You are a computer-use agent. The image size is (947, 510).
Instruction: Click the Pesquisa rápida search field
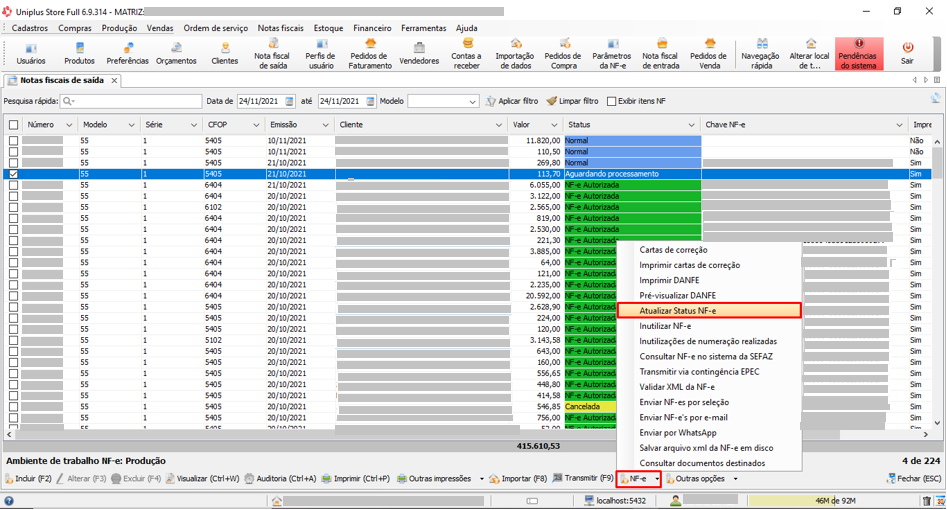pos(131,102)
